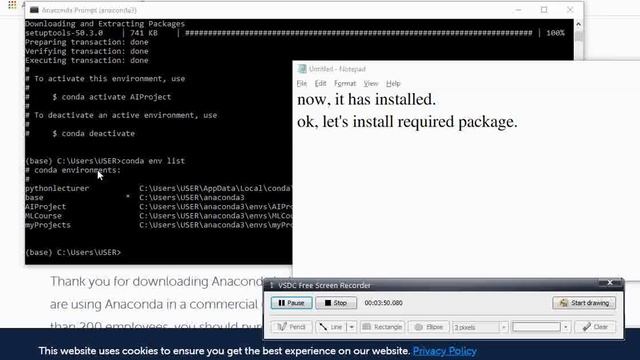
Task: Open the Notepad Help menu
Action: [x=393, y=83]
